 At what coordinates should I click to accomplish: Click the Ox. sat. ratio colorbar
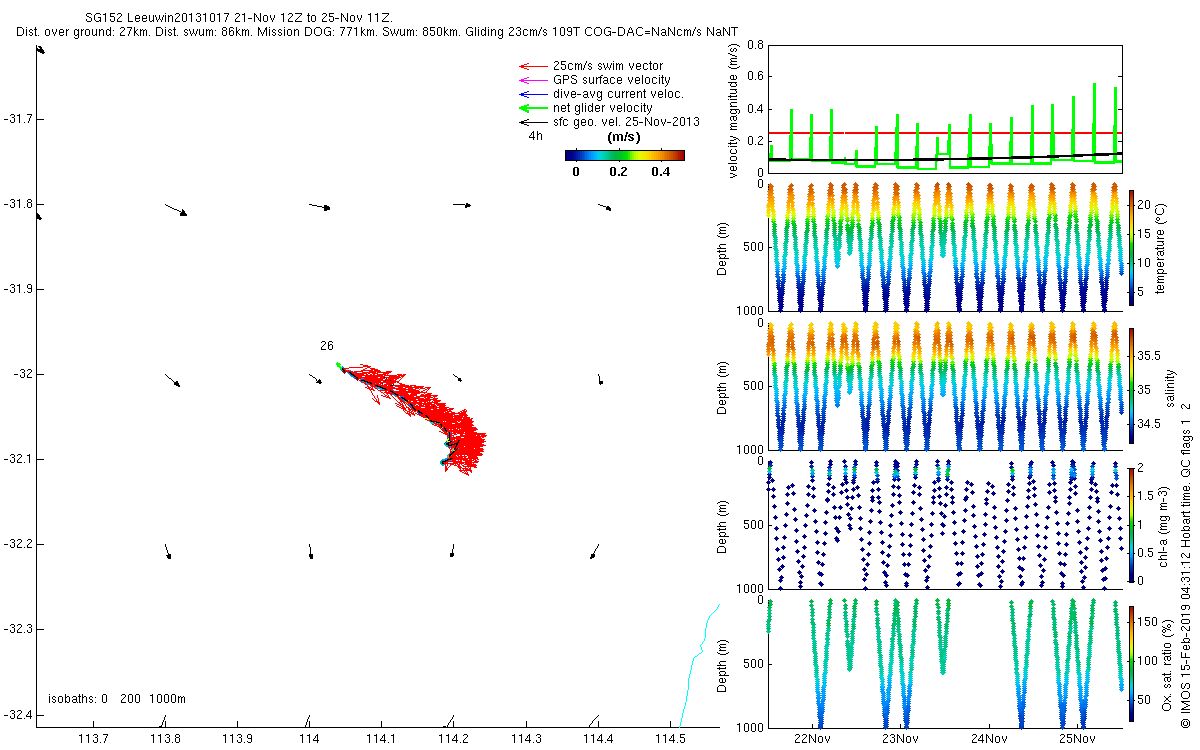1133,663
